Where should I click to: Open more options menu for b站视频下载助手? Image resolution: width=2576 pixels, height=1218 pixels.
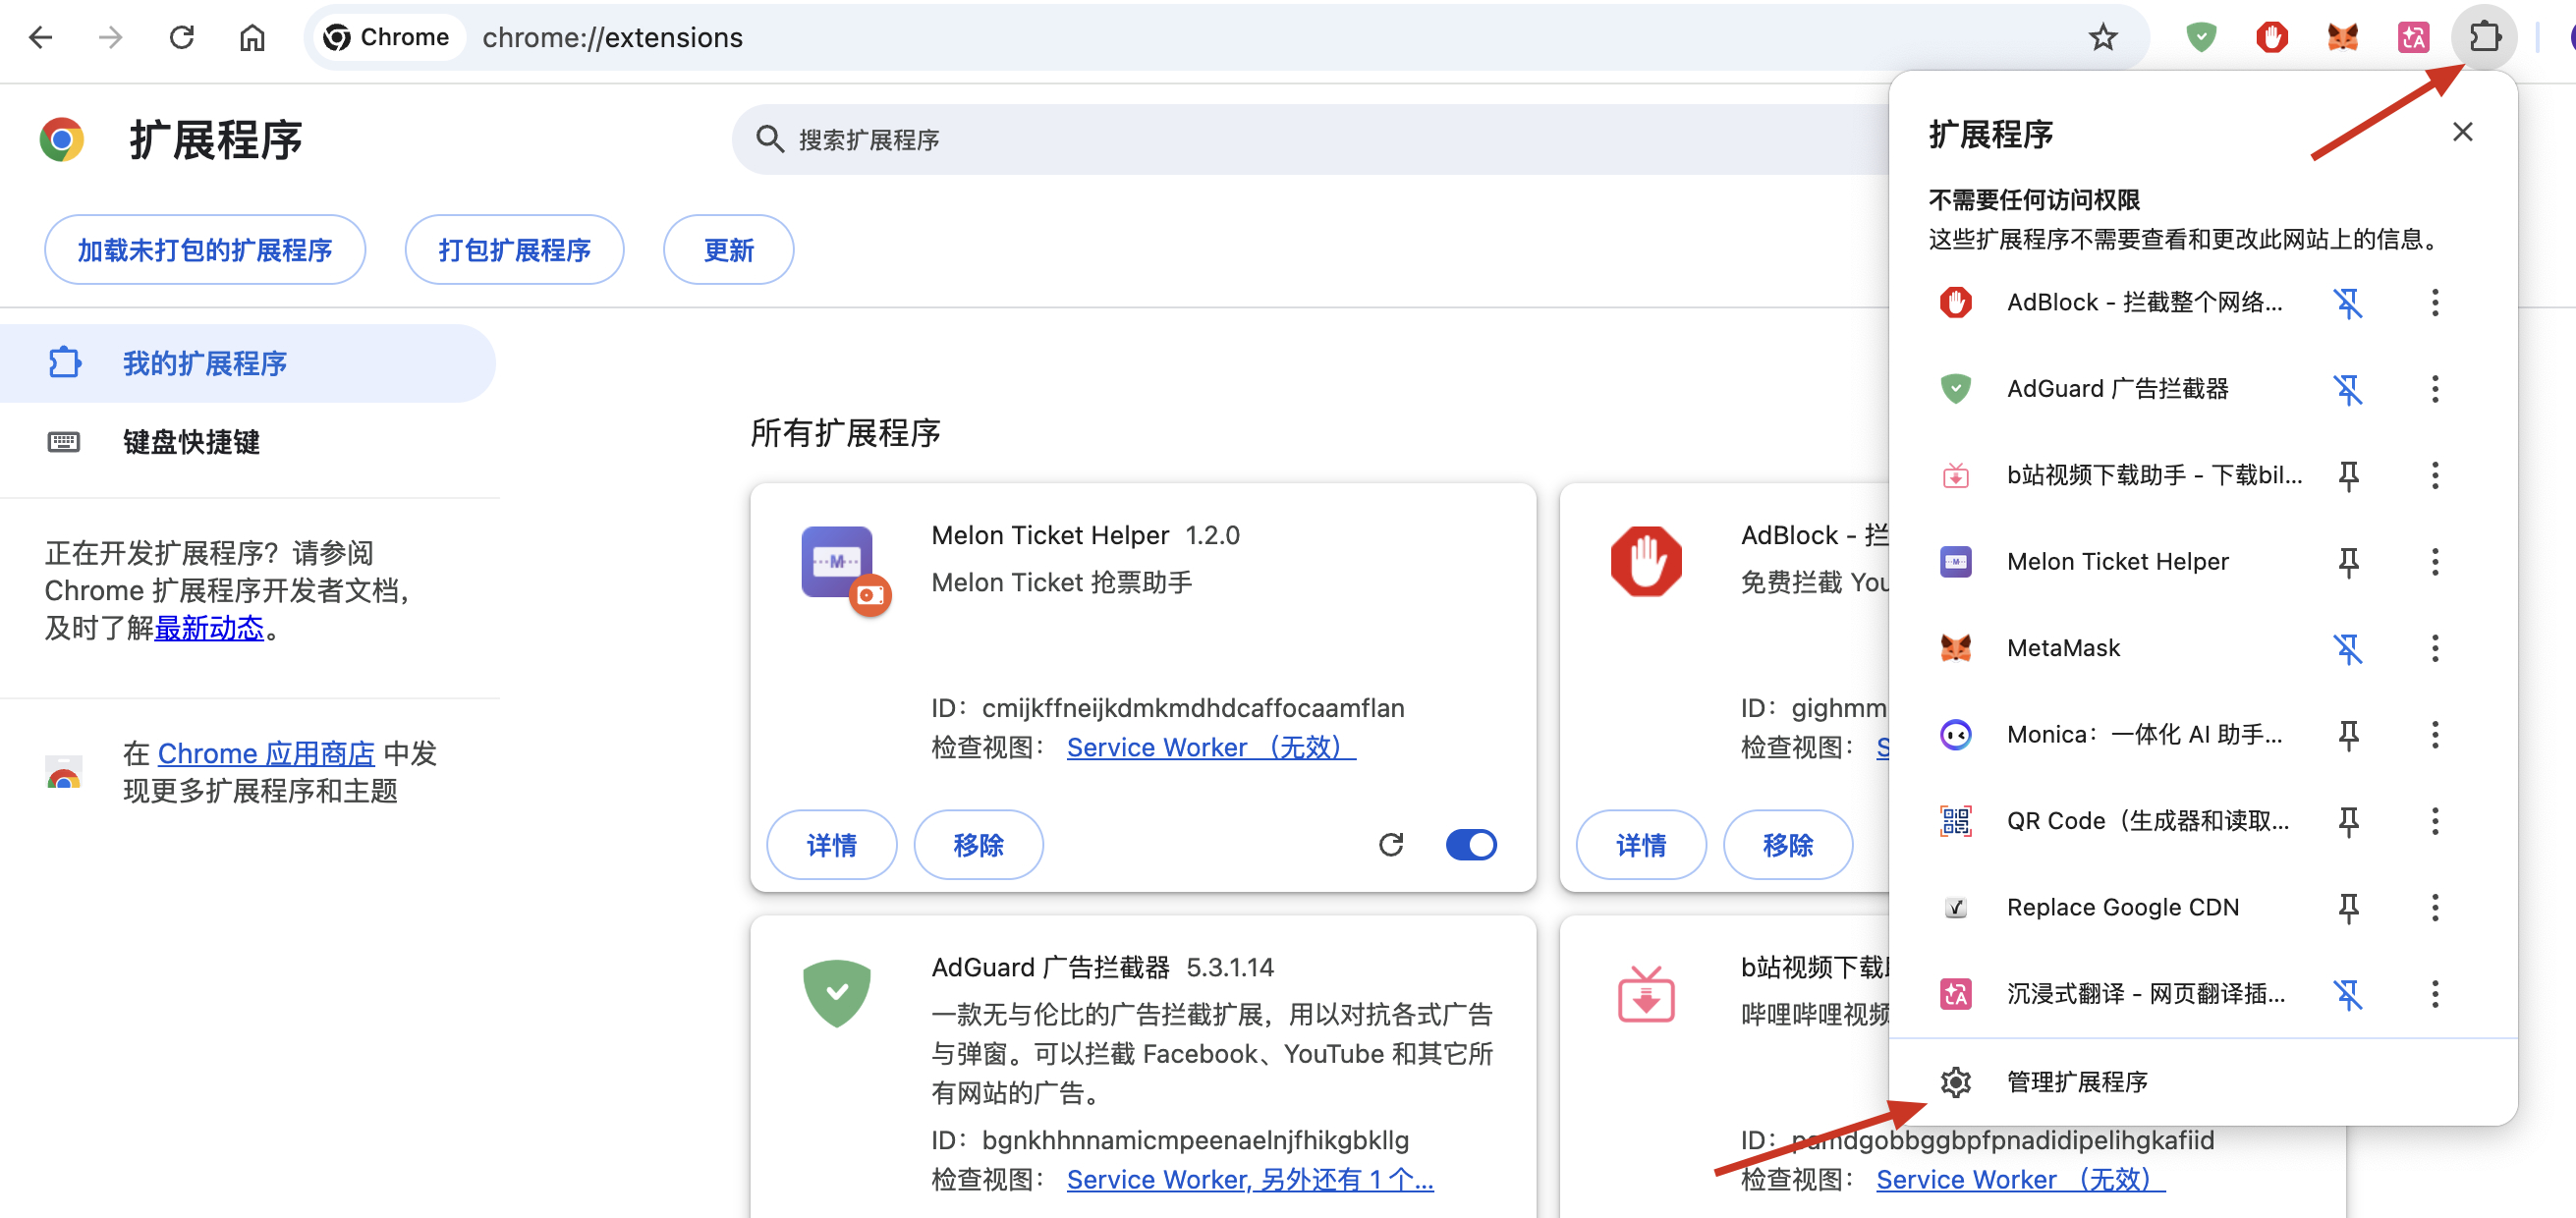tap(2435, 475)
